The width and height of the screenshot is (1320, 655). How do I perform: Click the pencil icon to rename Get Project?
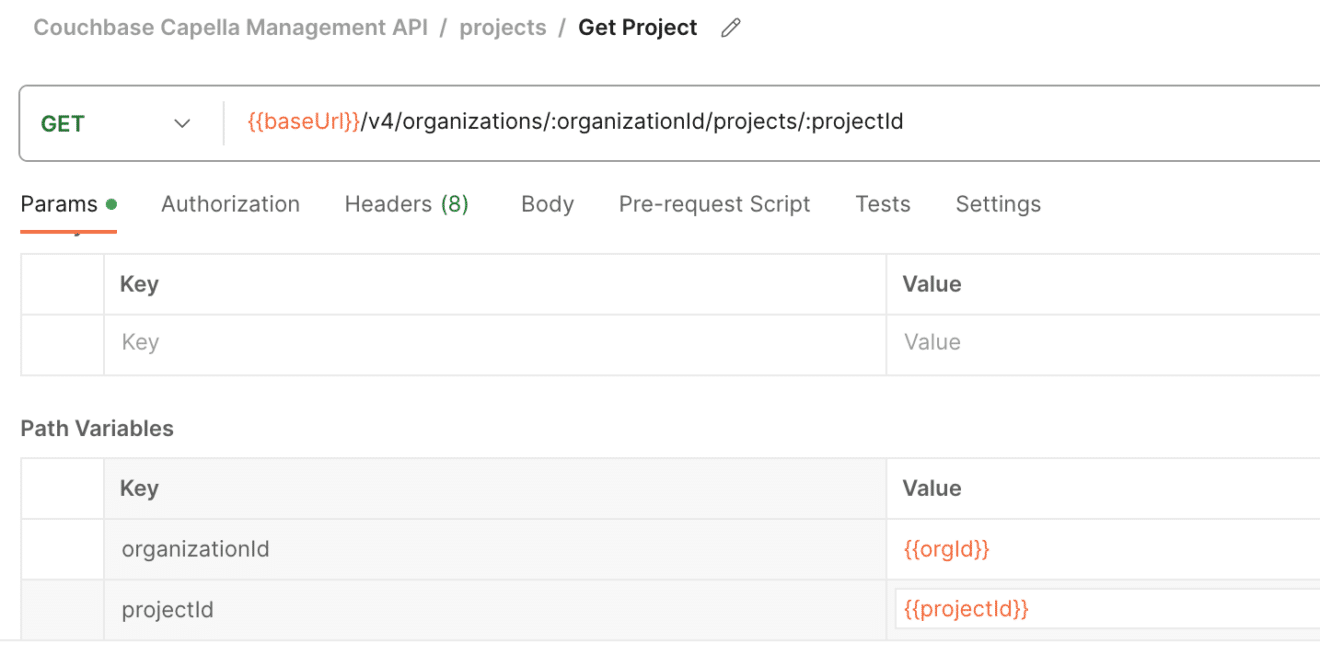tap(729, 27)
